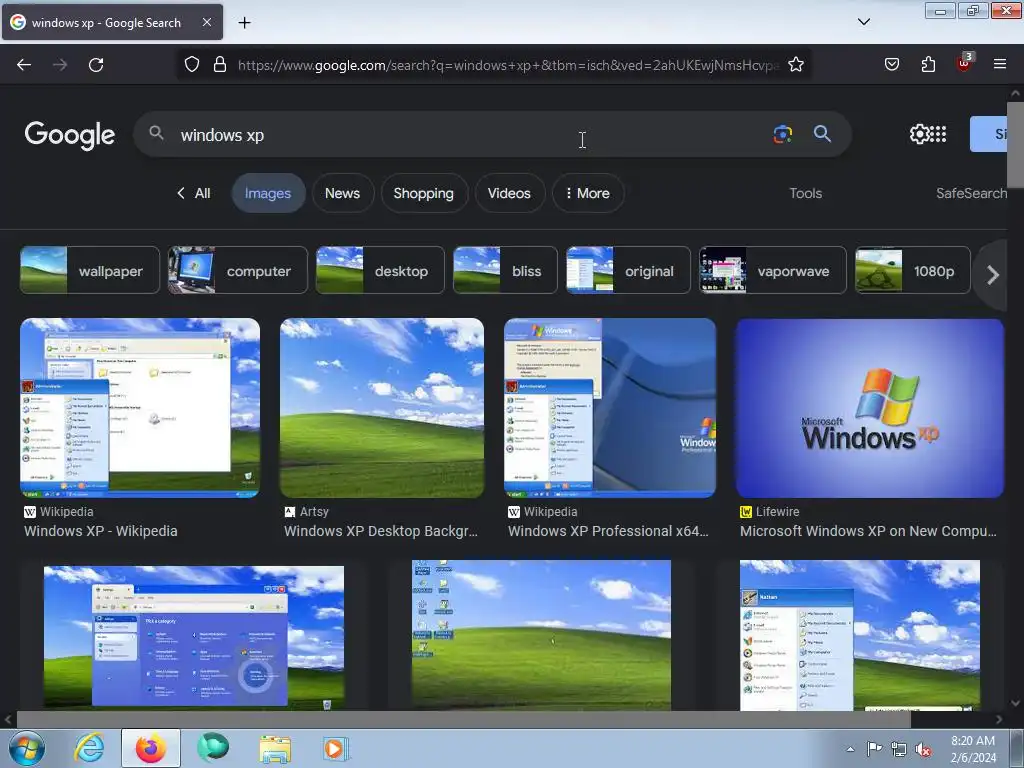The image size is (1024, 768).
Task: Open a new browser tab
Action: pos(244,23)
